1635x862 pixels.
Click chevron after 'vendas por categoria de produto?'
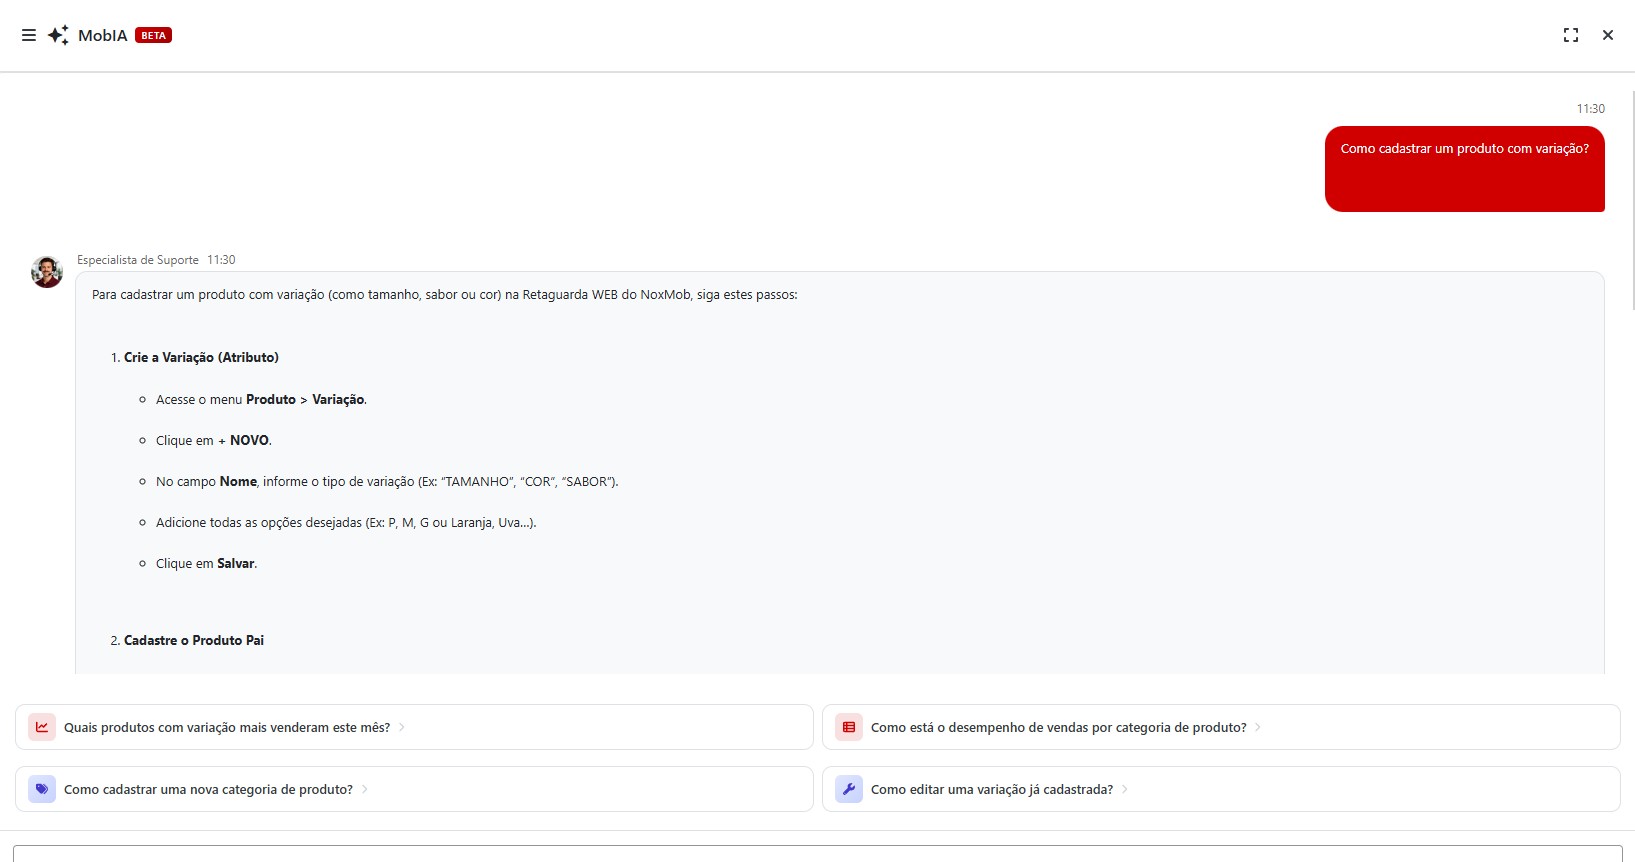[x=1258, y=727]
